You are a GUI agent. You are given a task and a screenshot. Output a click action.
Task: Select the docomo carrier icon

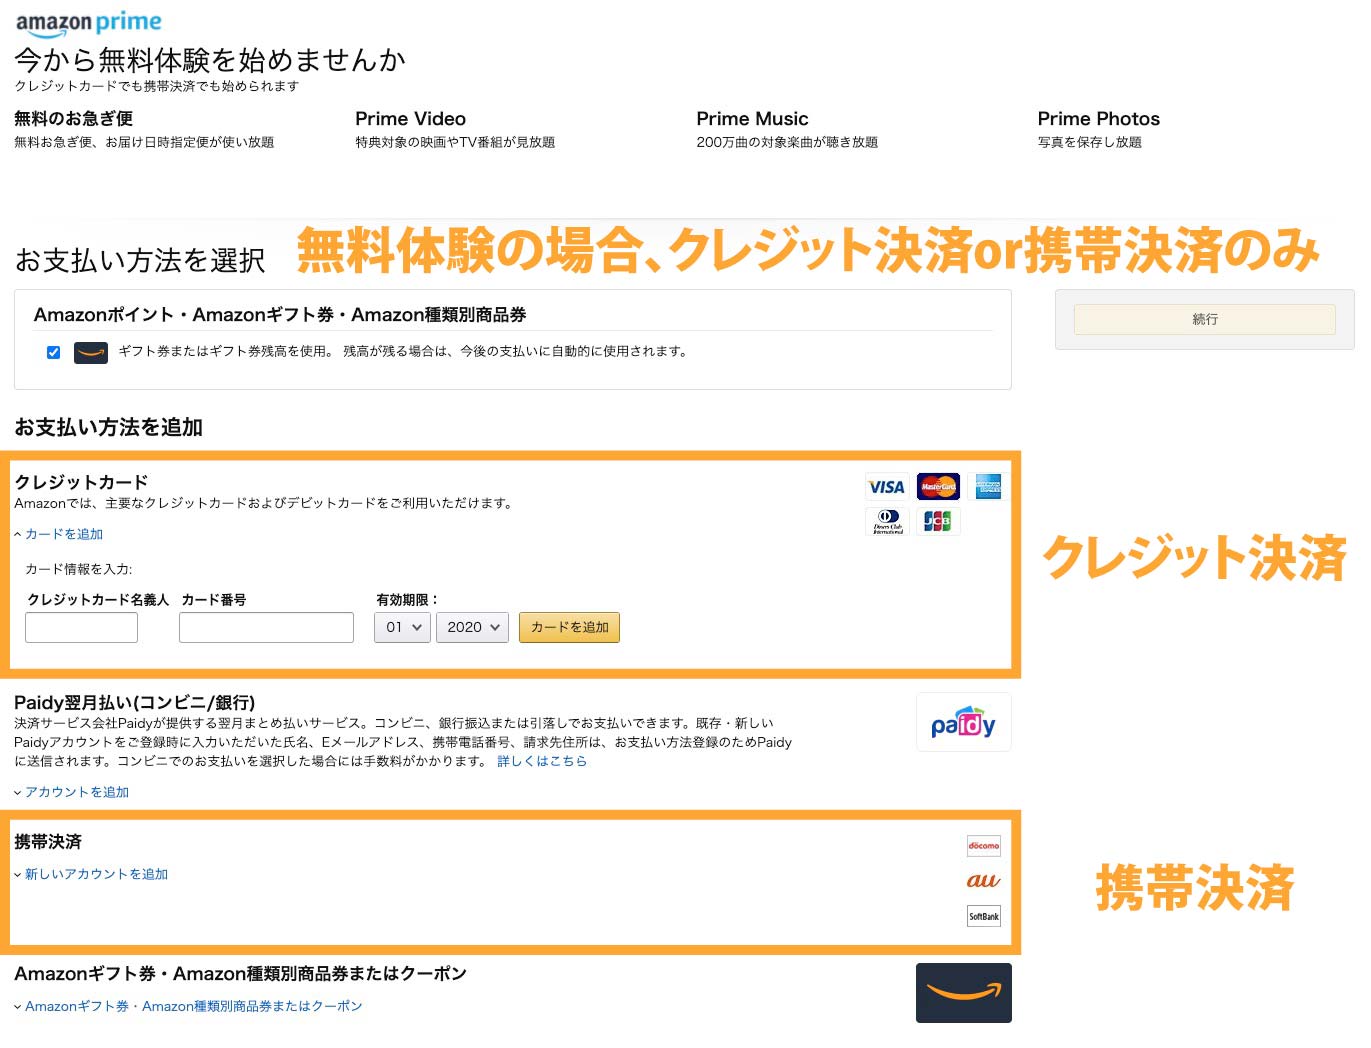tap(983, 846)
